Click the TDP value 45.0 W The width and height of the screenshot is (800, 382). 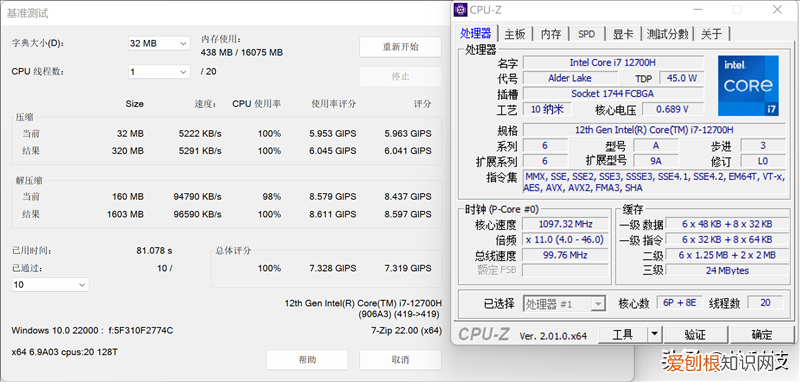(682, 78)
